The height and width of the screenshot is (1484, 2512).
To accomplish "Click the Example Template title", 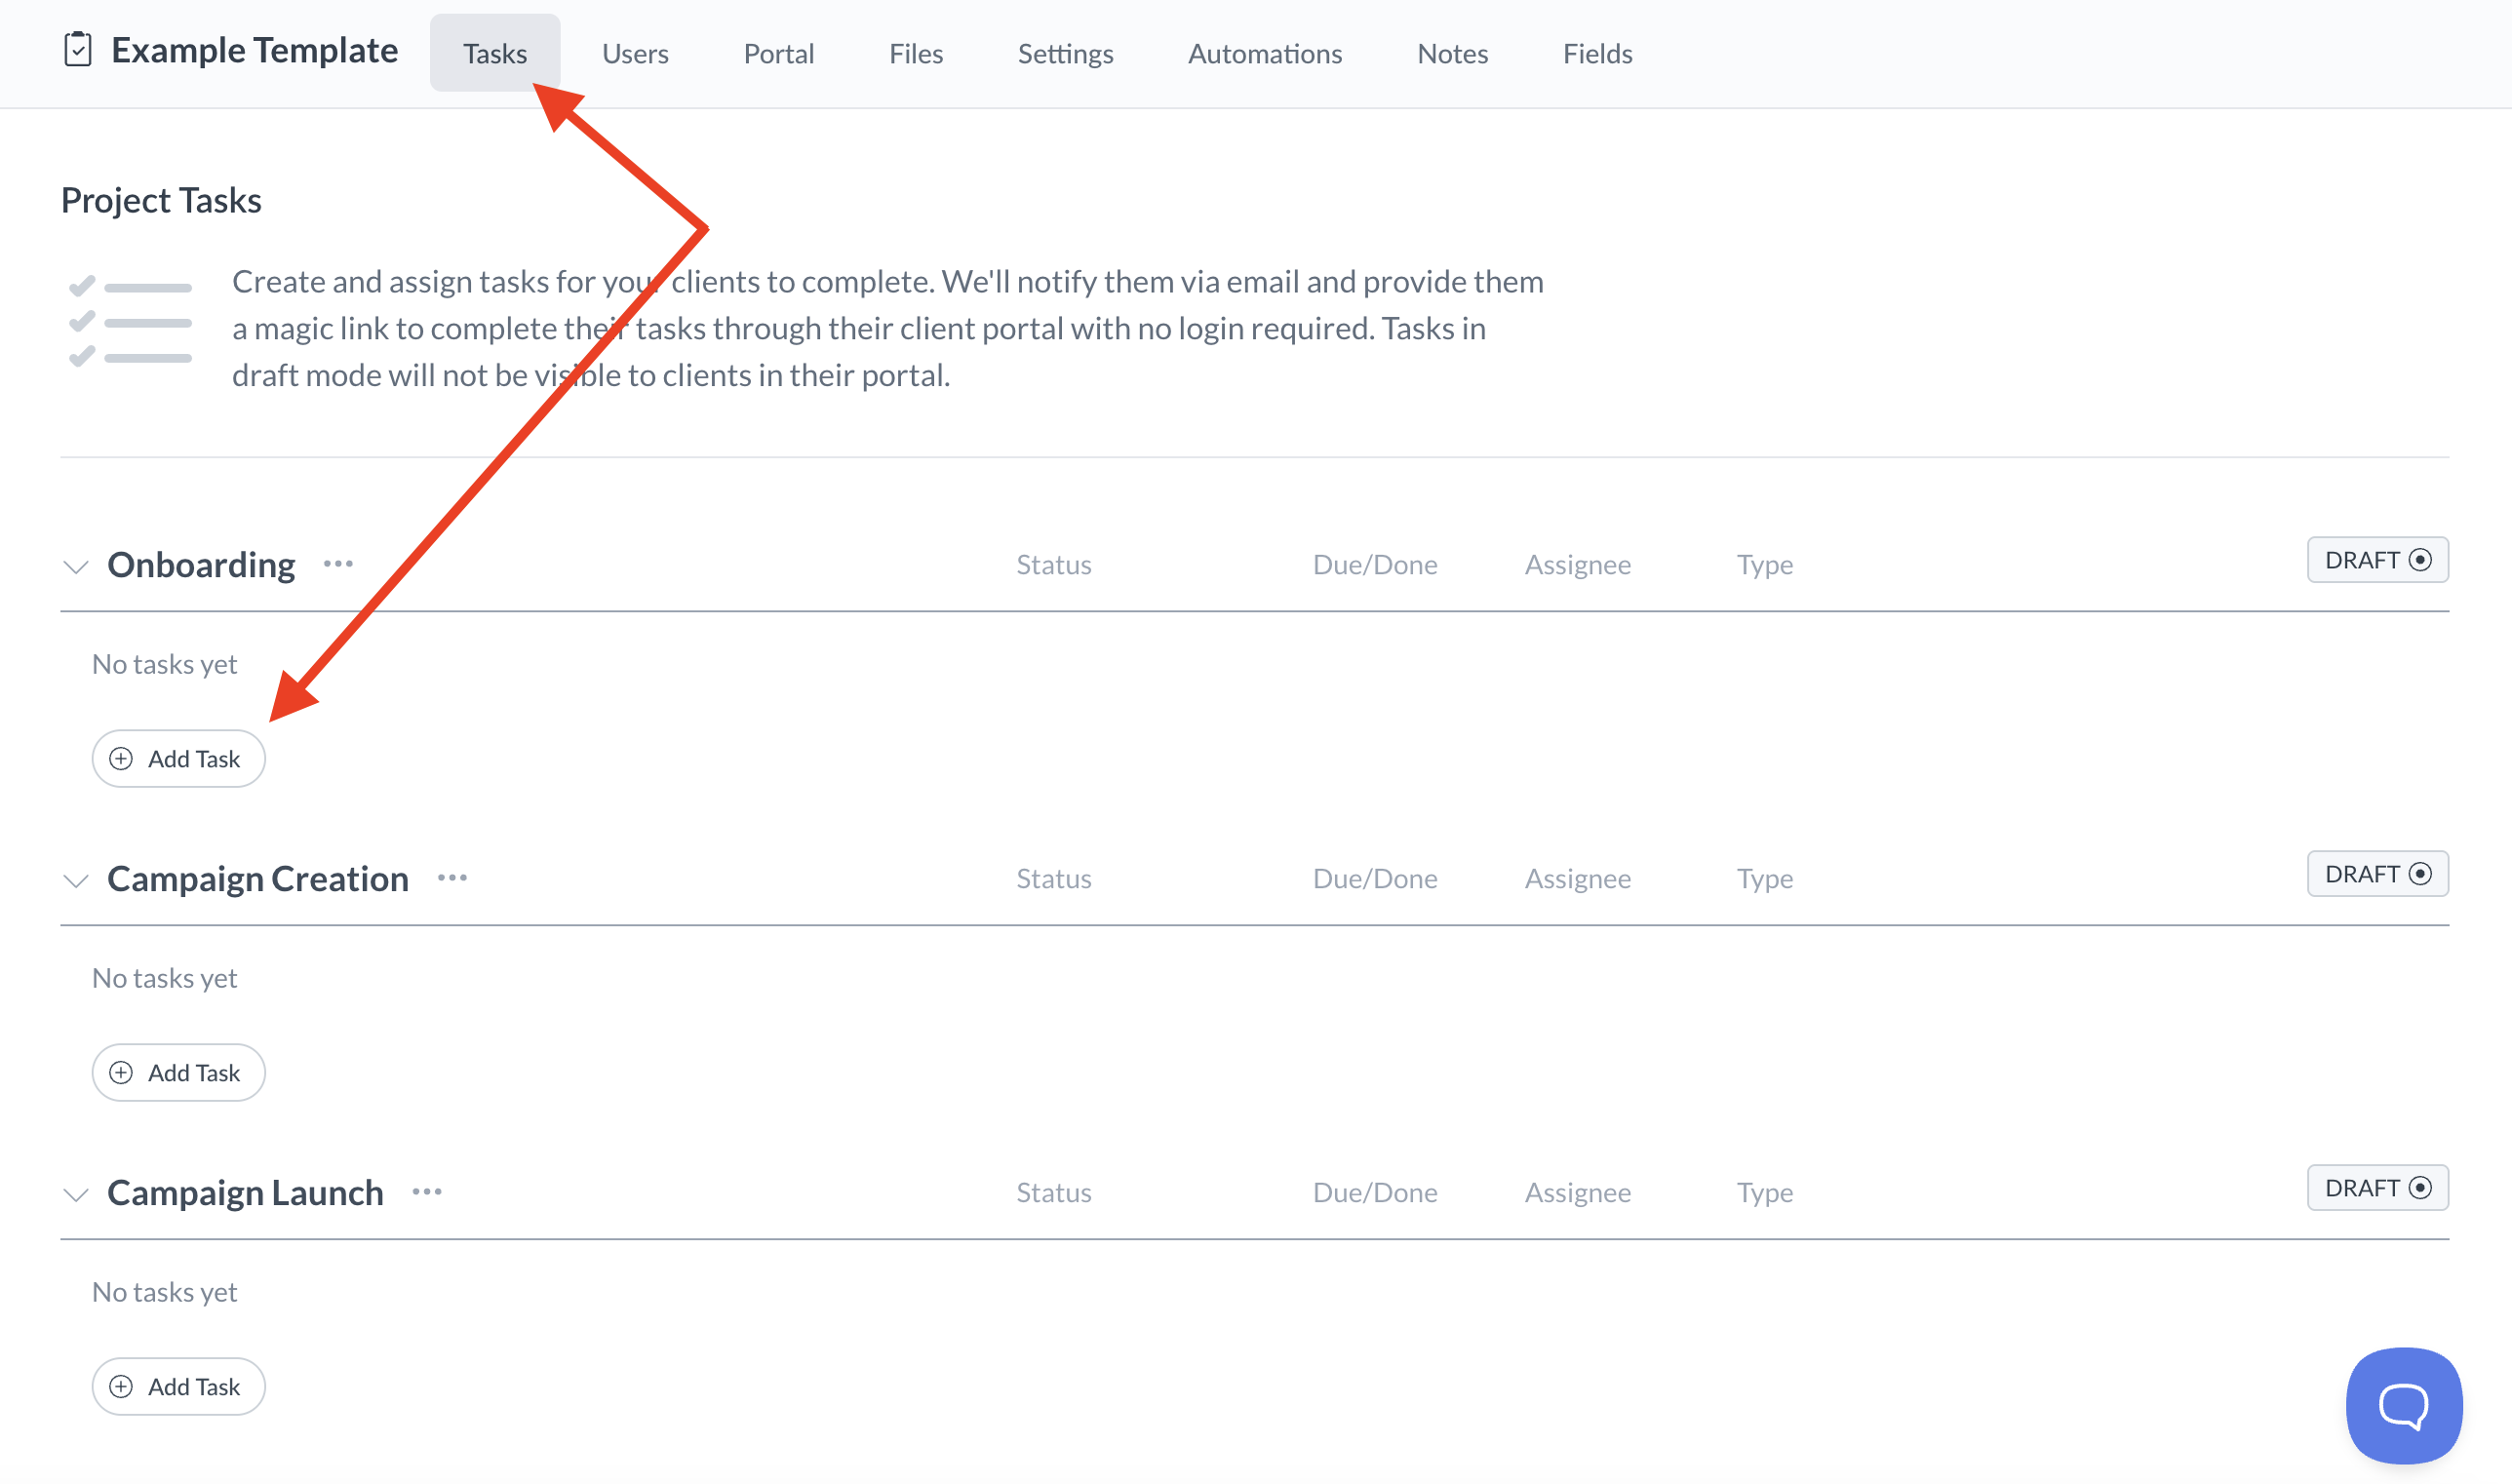I will (x=254, y=50).
